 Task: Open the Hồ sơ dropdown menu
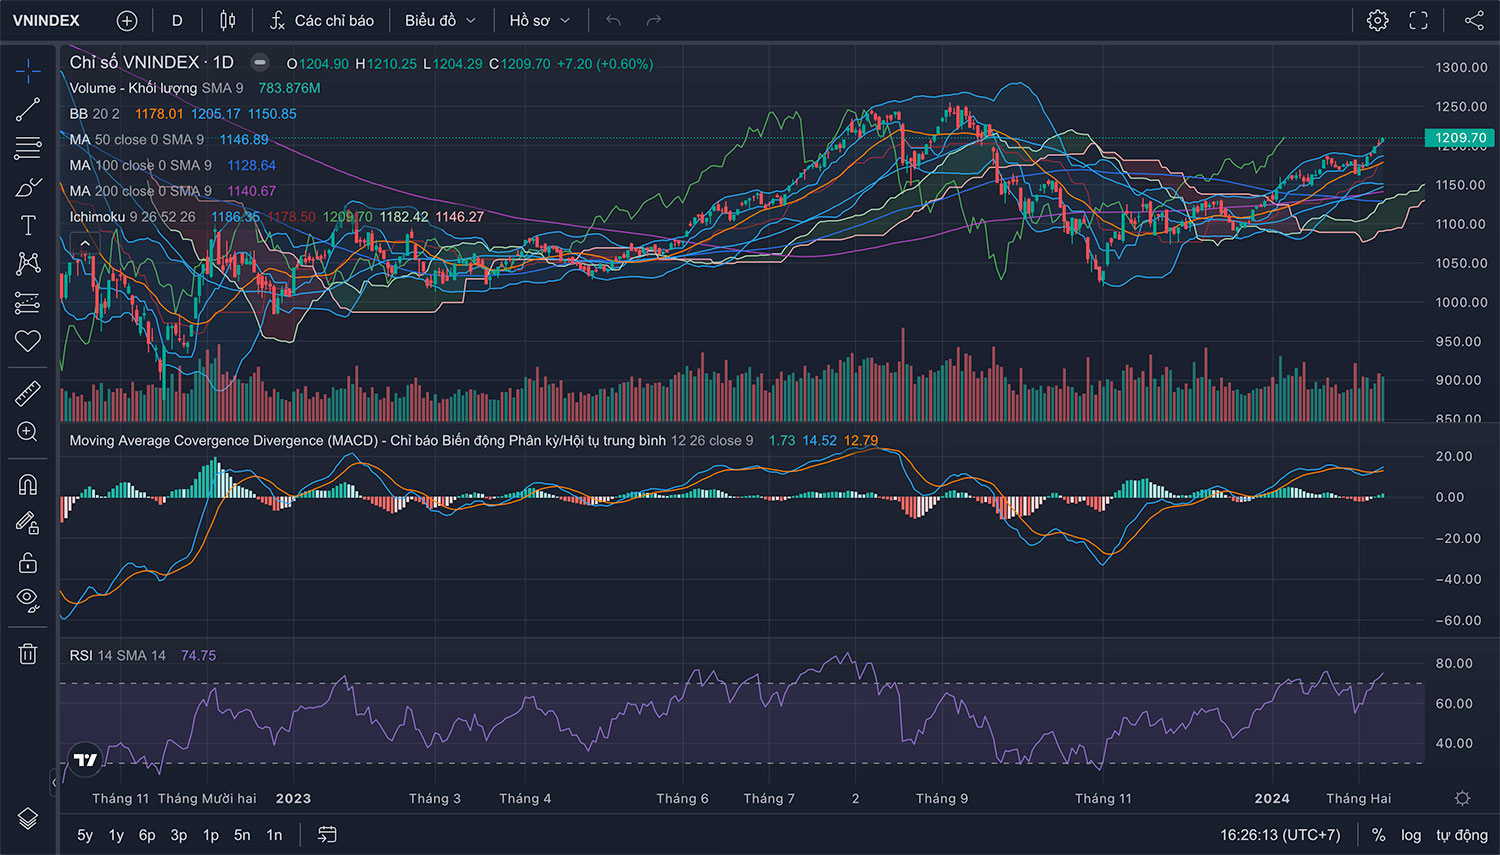click(539, 21)
